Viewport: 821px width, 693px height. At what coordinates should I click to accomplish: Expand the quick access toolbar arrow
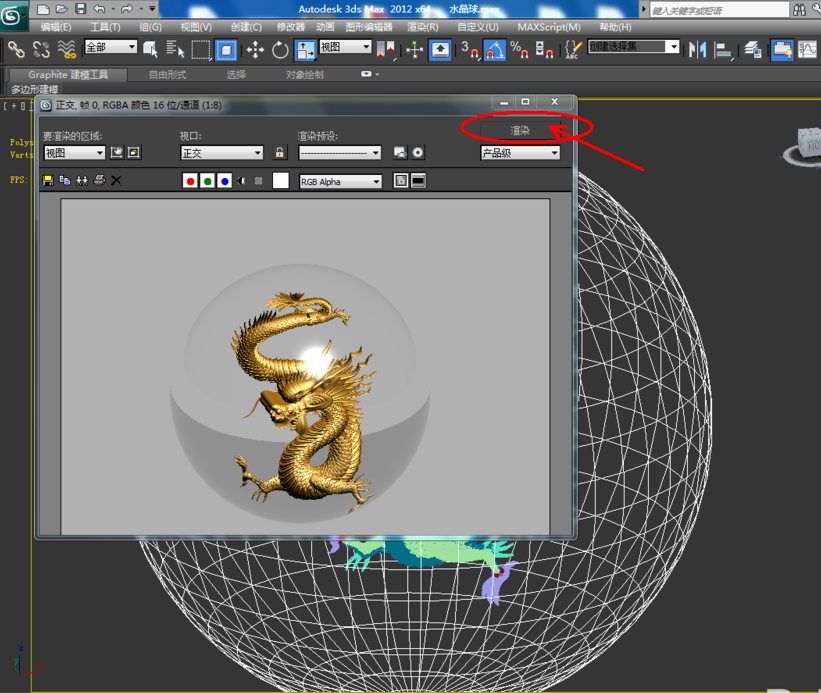click(x=152, y=9)
